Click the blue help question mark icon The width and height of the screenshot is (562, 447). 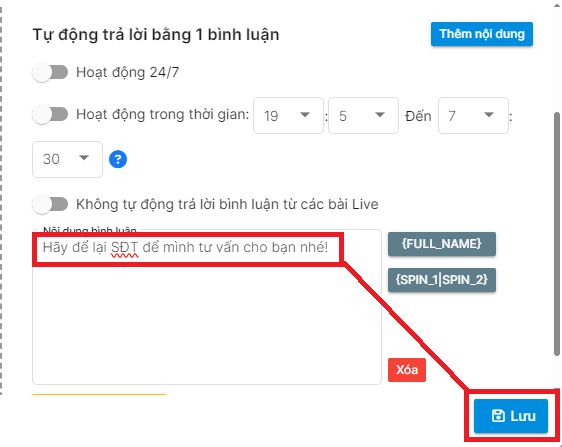point(118,159)
